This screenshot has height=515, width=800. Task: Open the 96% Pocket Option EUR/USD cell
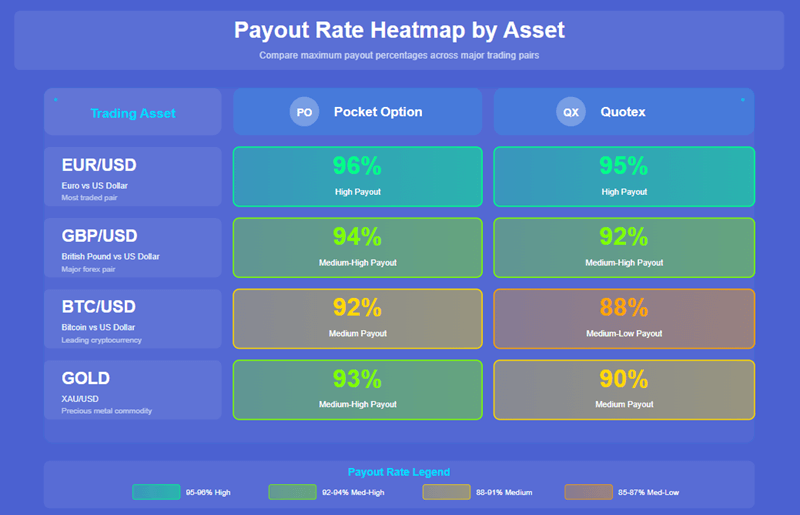click(x=358, y=177)
